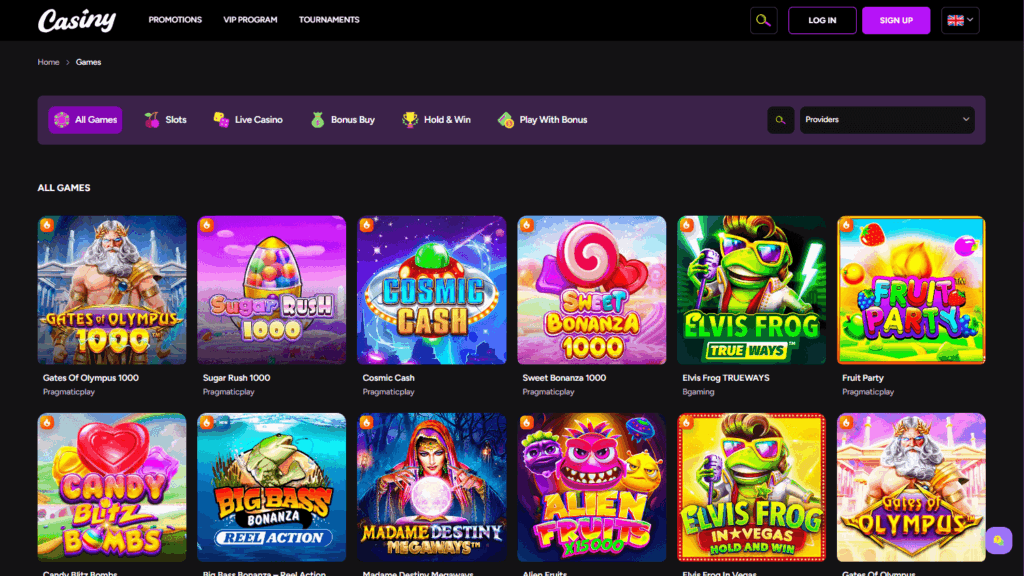Click the Slots cherry icon
The image size is (1024, 576).
[x=152, y=120]
